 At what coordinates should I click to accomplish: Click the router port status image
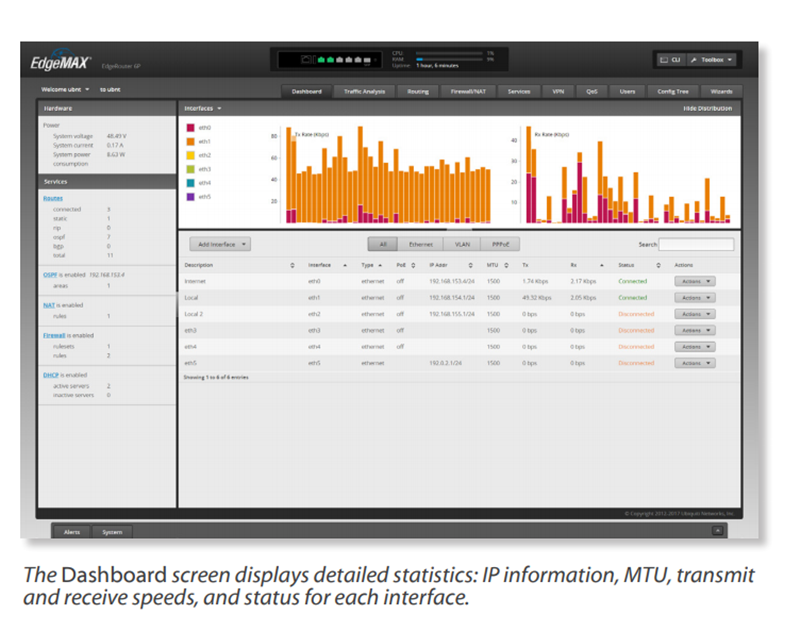pos(329,60)
